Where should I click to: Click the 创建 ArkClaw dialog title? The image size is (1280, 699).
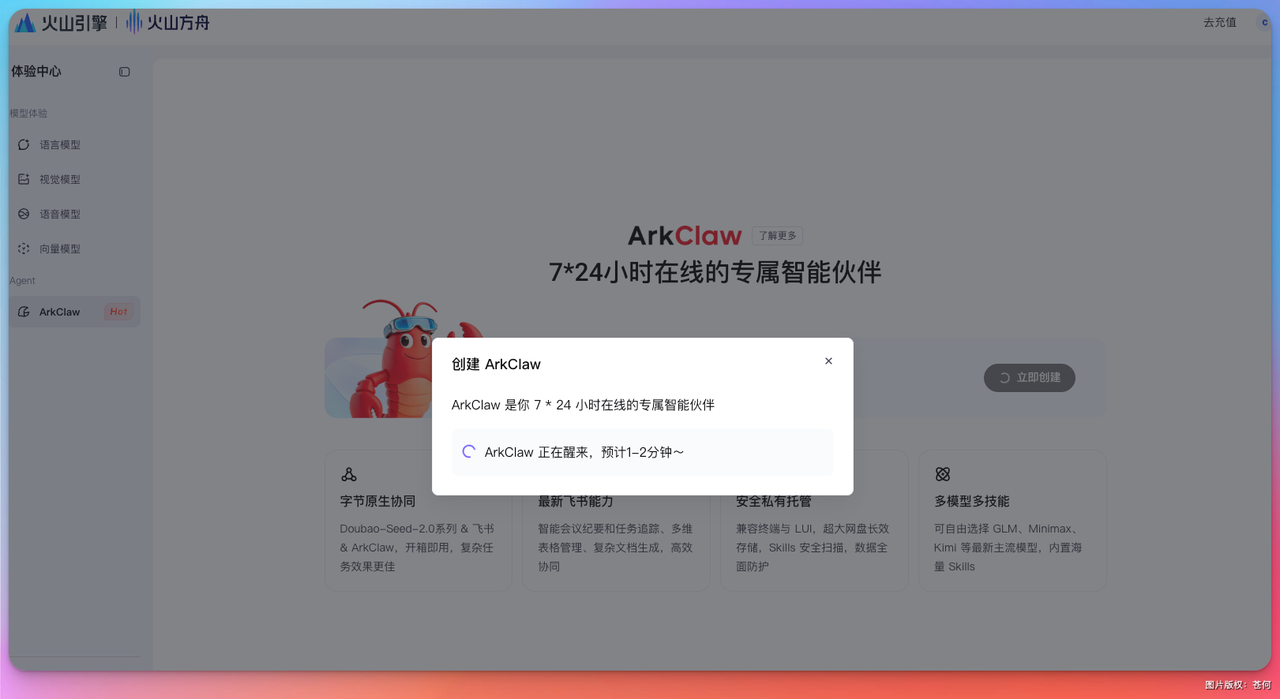[x=496, y=364]
